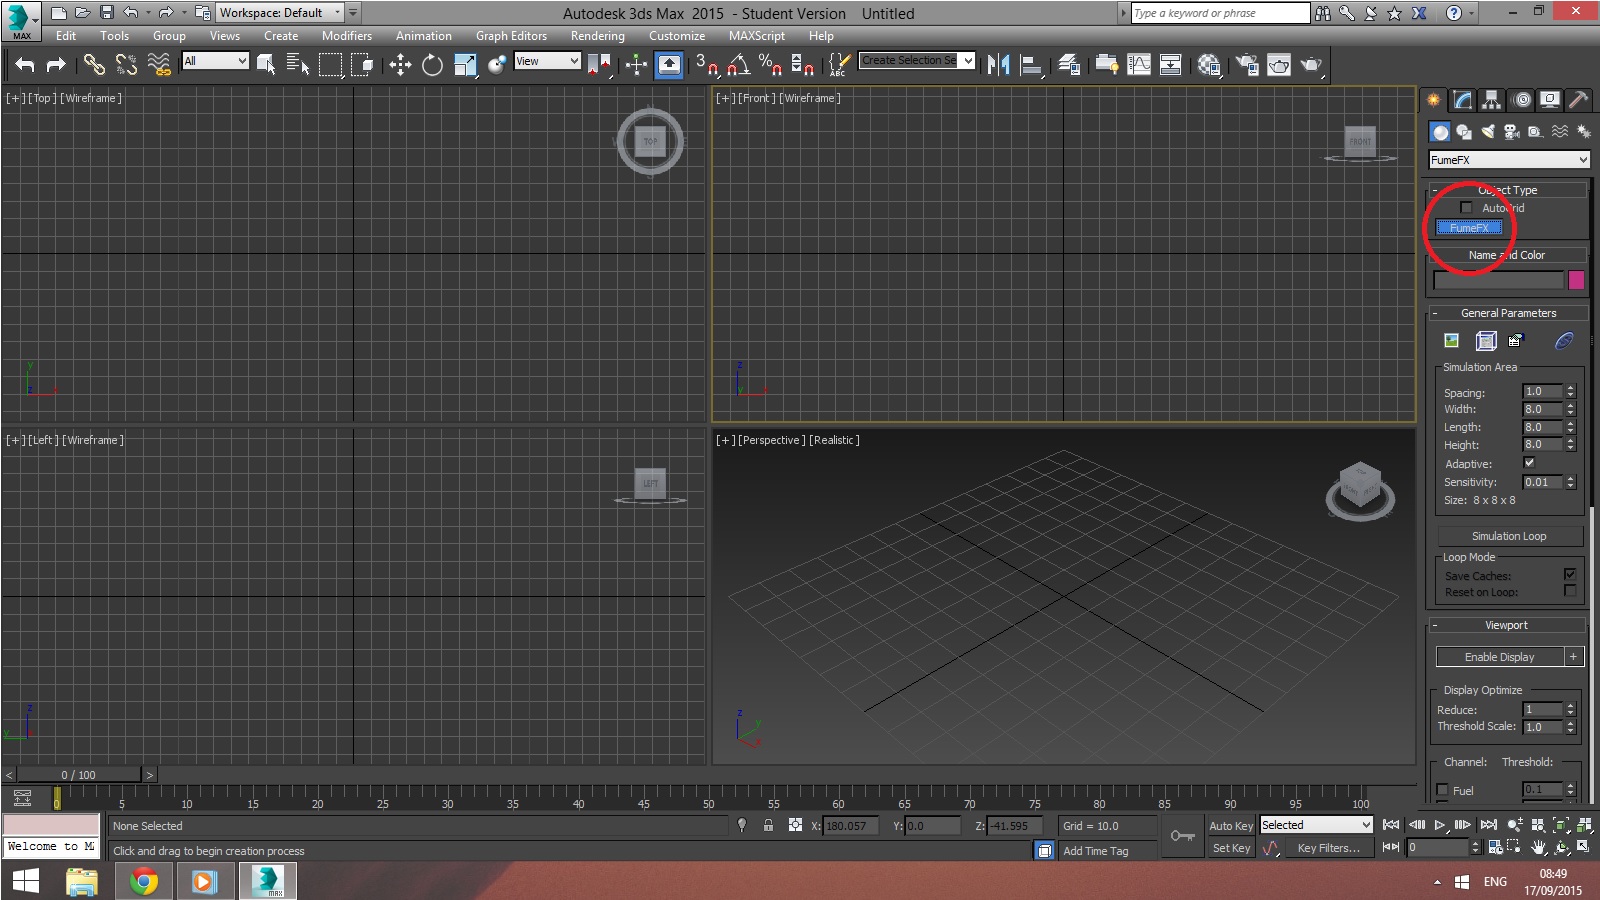Select the Select and Link tool
The width and height of the screenshot is (1600, 900).
[x=94, y=65]
